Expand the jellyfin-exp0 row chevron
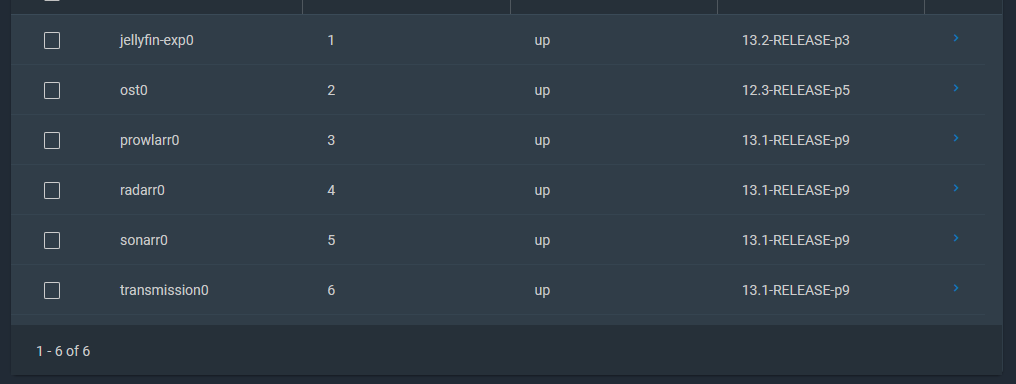This screenshot has width=1016, height=384. (x=956, y=38)
